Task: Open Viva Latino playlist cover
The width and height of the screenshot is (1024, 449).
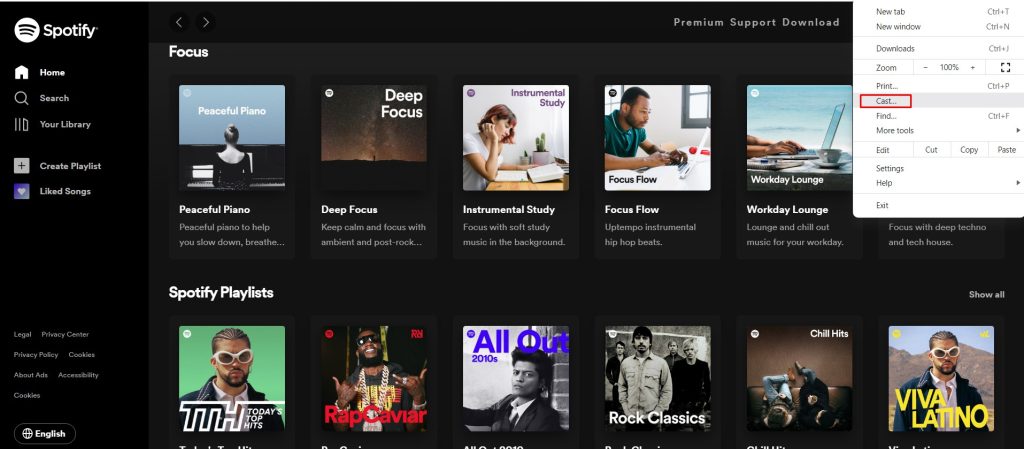Action: pyautogui.click(x=941, y=379)
